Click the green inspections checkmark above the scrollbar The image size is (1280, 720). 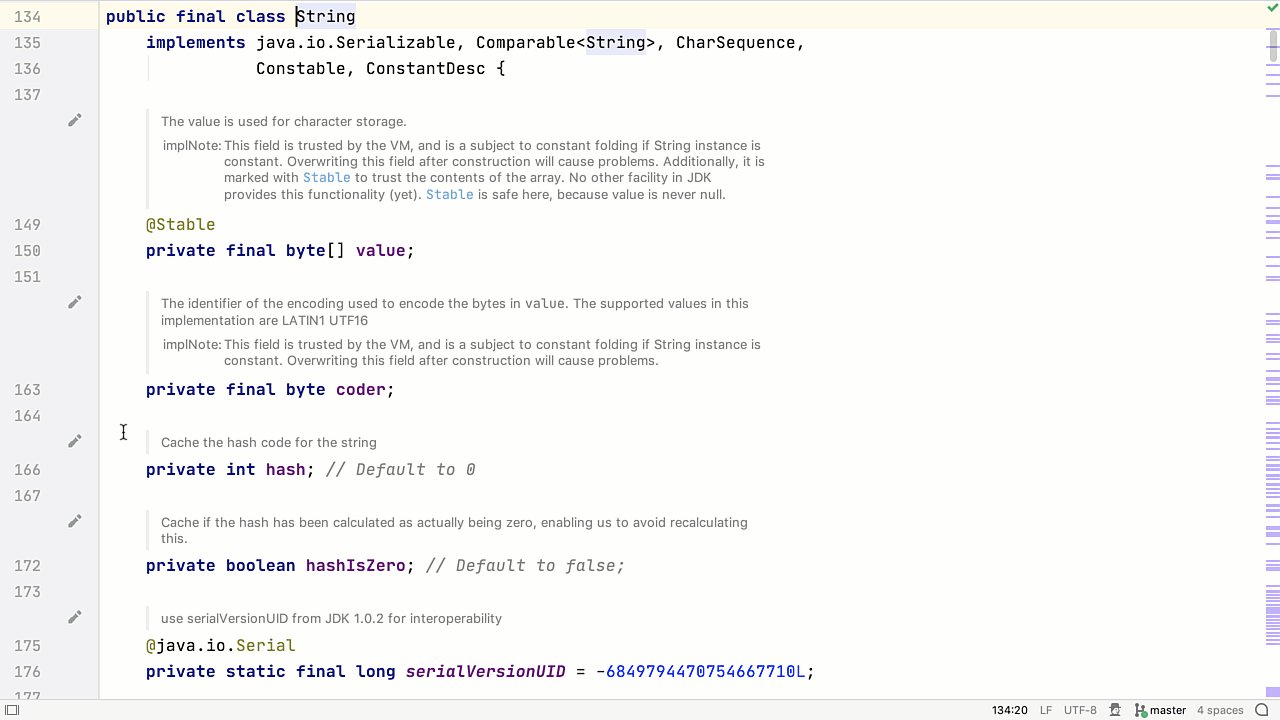pos(1271,8)
